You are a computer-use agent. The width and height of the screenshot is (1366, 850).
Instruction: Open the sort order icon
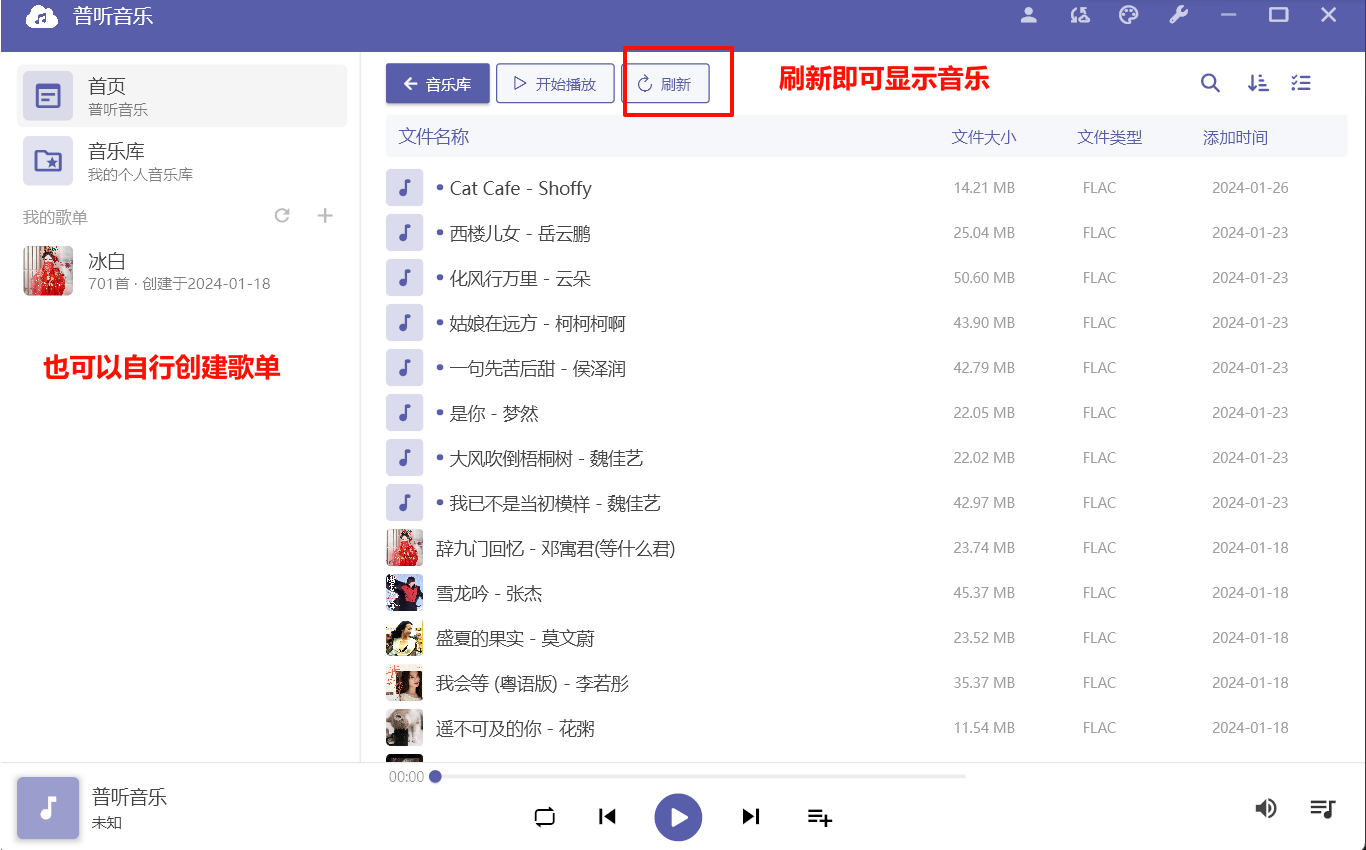(x=1258, y=84)
